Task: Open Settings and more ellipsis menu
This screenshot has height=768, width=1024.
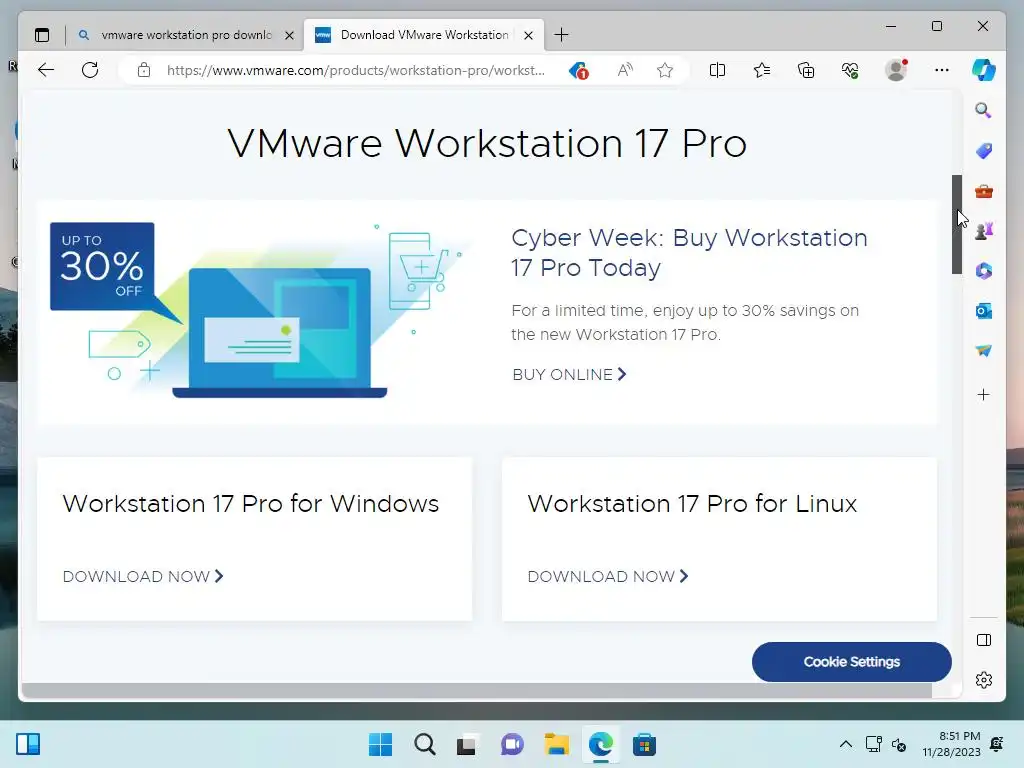Action: [942, 70]
